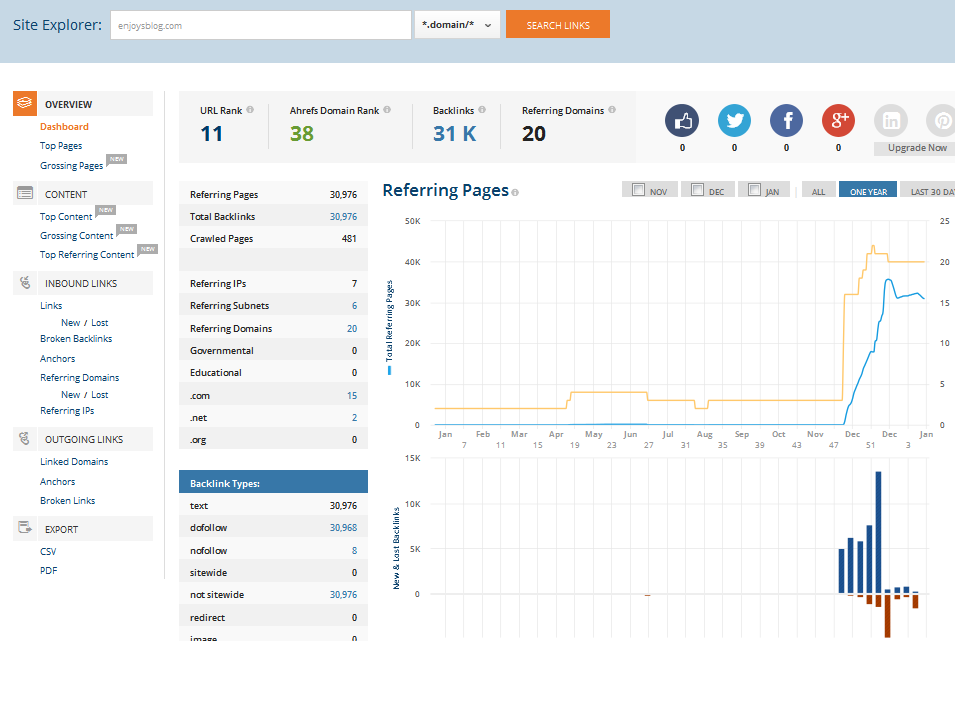This screenshot has width=962, height=718.
Task: Open Linked Domains in the sidebar
Action: 74,461
